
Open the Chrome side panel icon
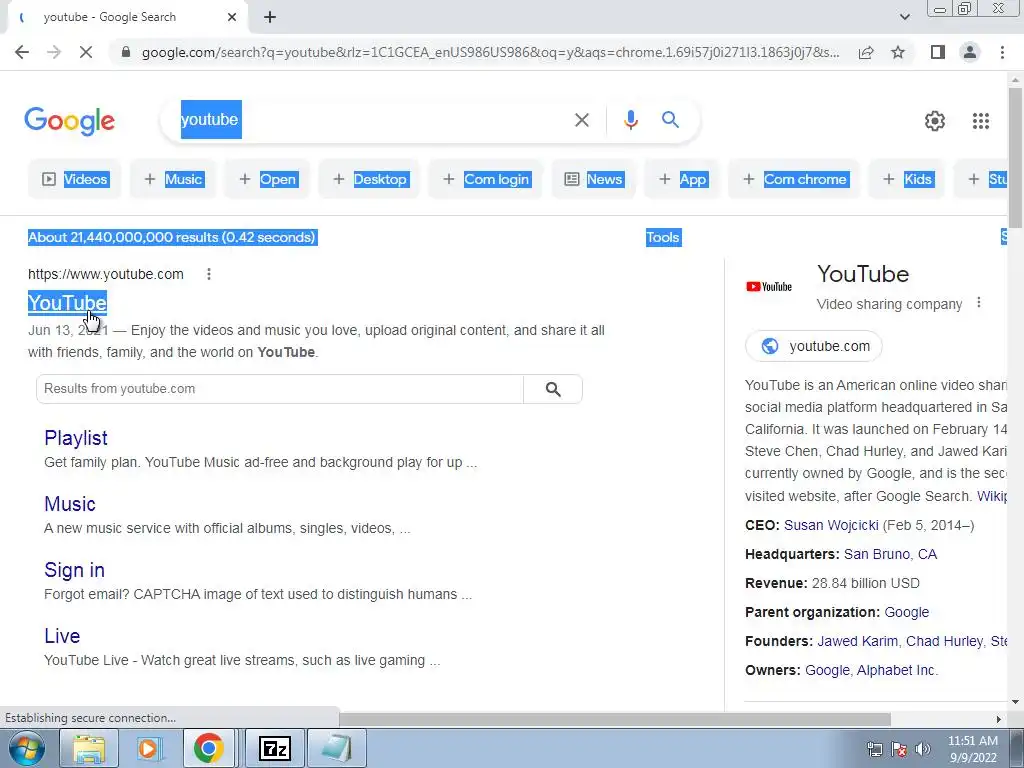938,52
